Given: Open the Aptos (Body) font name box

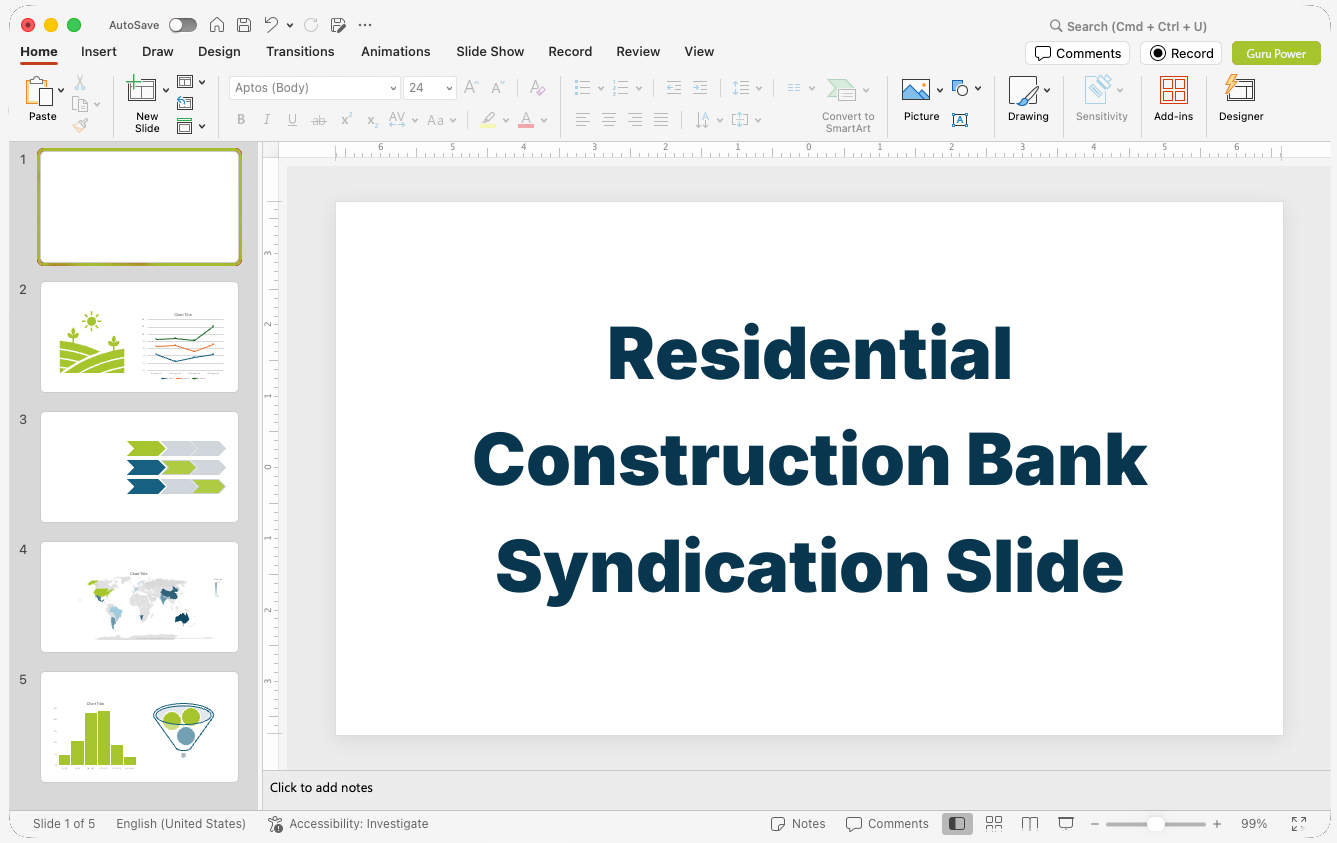Looking at the screenshot, I should pyautogui.click(x=315, y=88).
